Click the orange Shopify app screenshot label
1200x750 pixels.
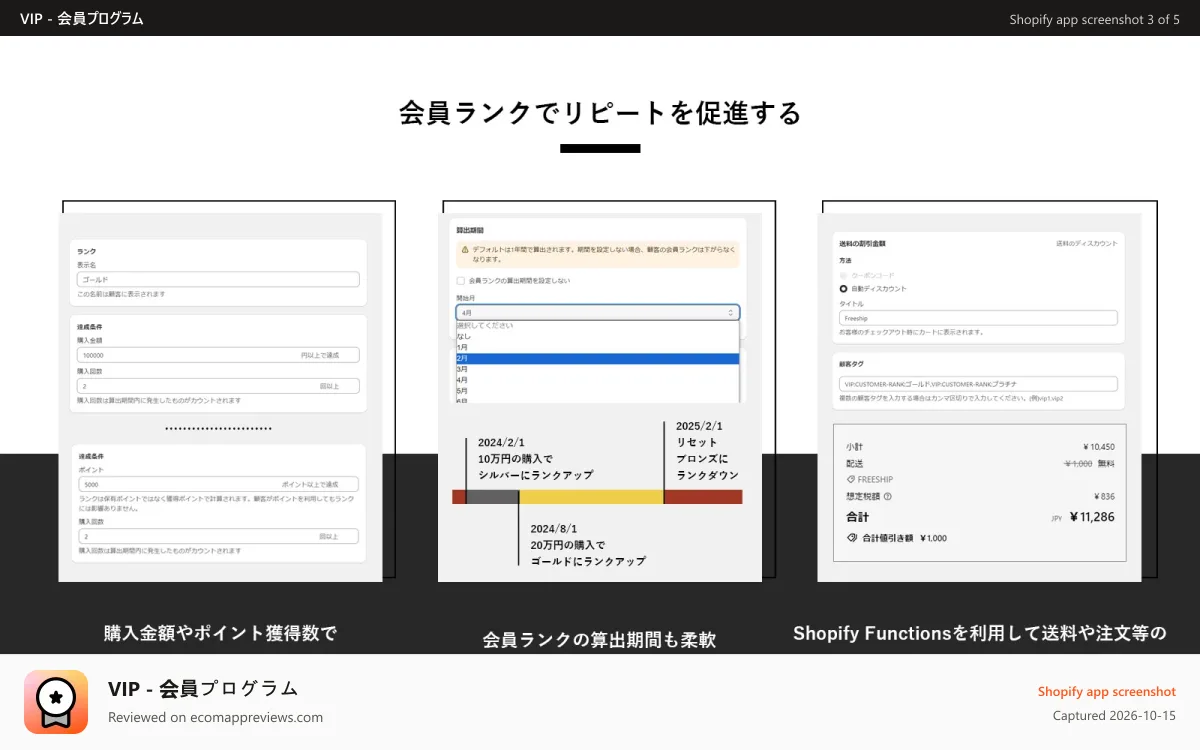(x=1107, y=692)
